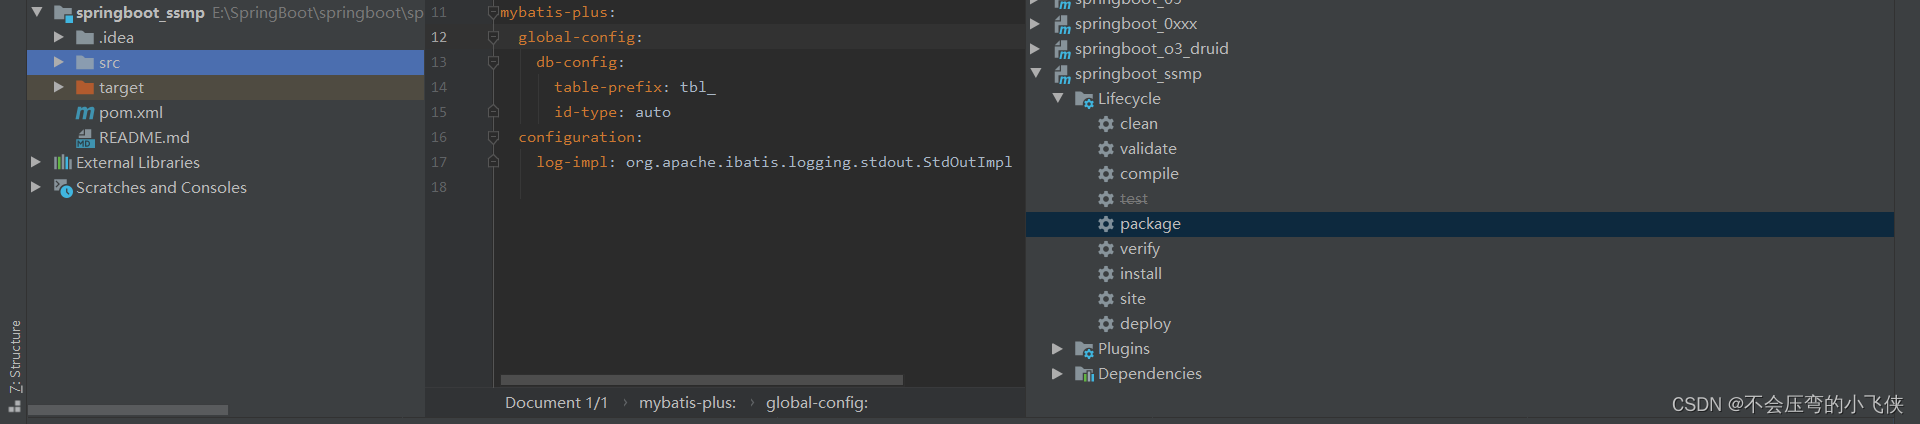Image resolution: width=1920 pixels, height=424 pixels.
Task: Click the Lifecycle folder icon
Action: (x=1084, y=99)
